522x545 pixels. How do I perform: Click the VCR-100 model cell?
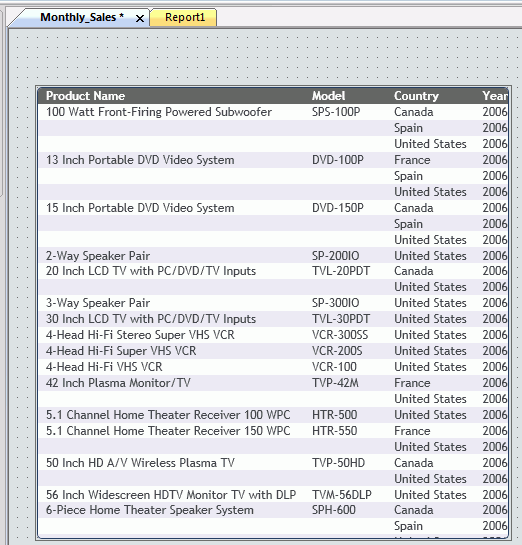334,367
